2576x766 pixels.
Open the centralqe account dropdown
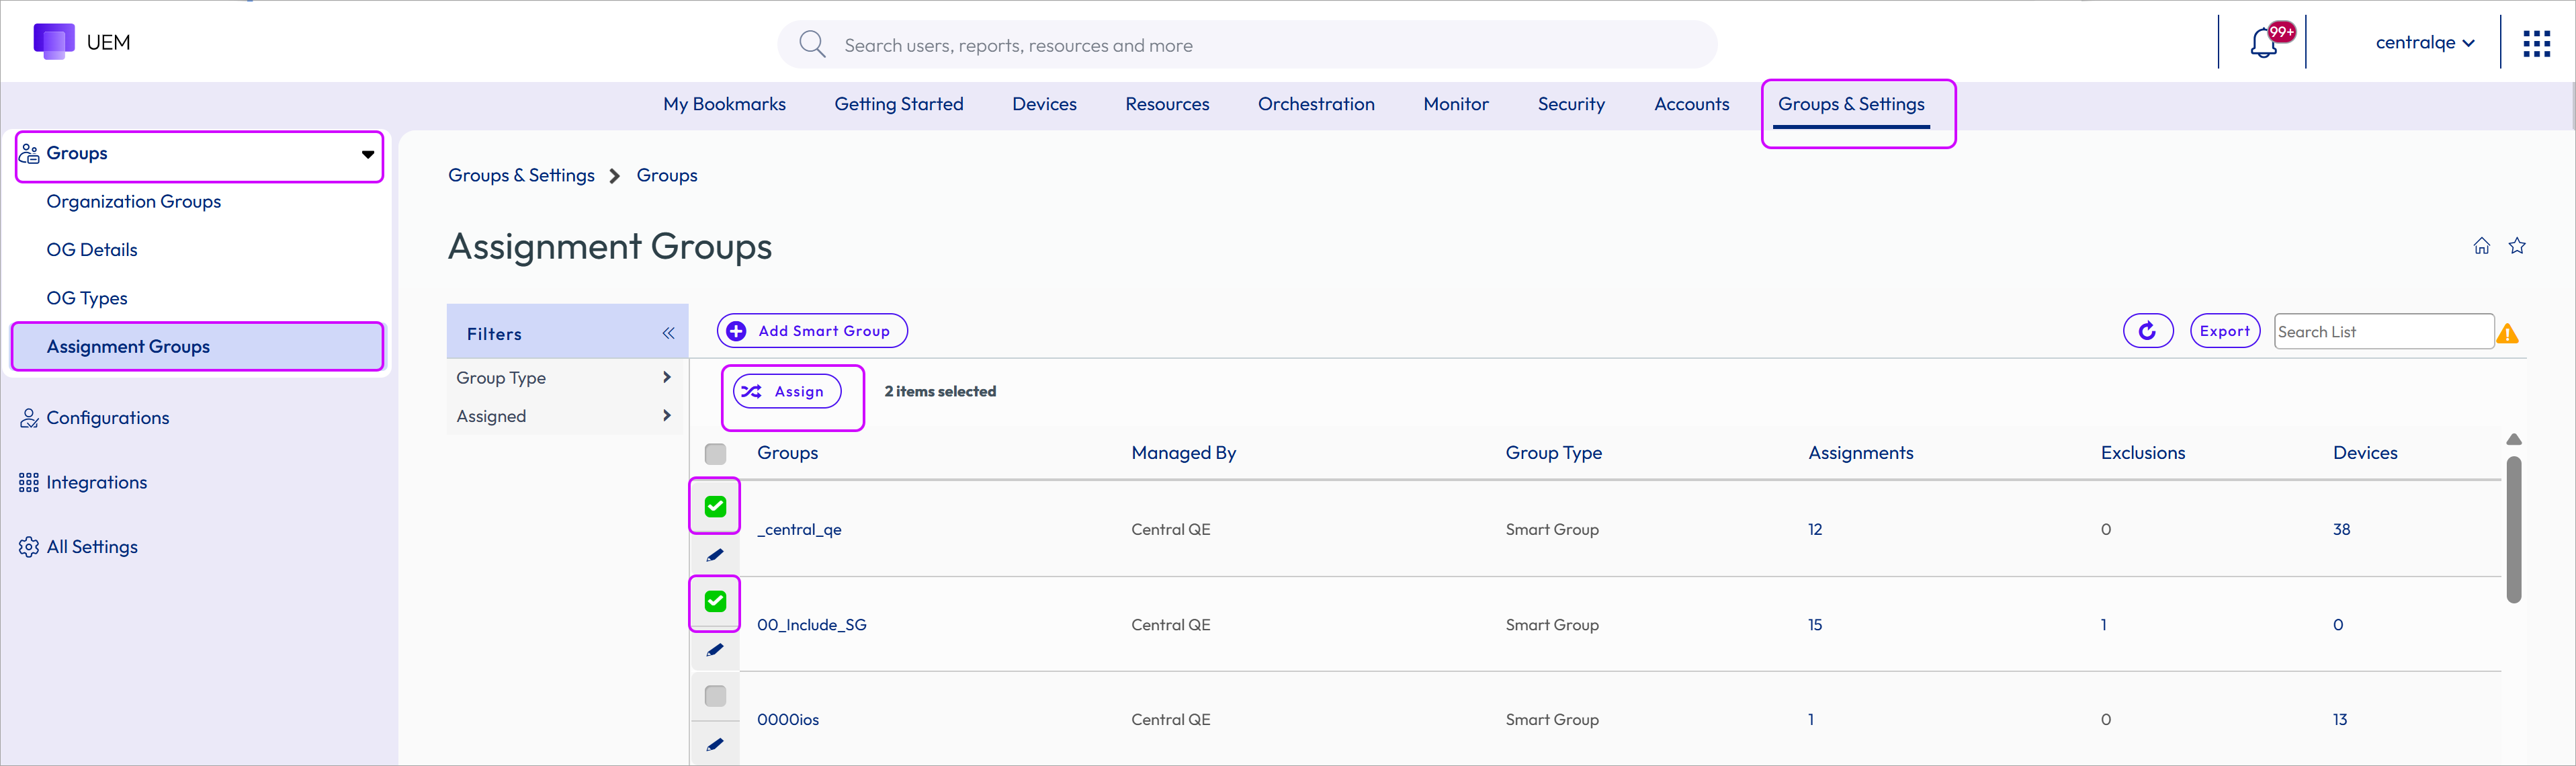(2425, 42)
